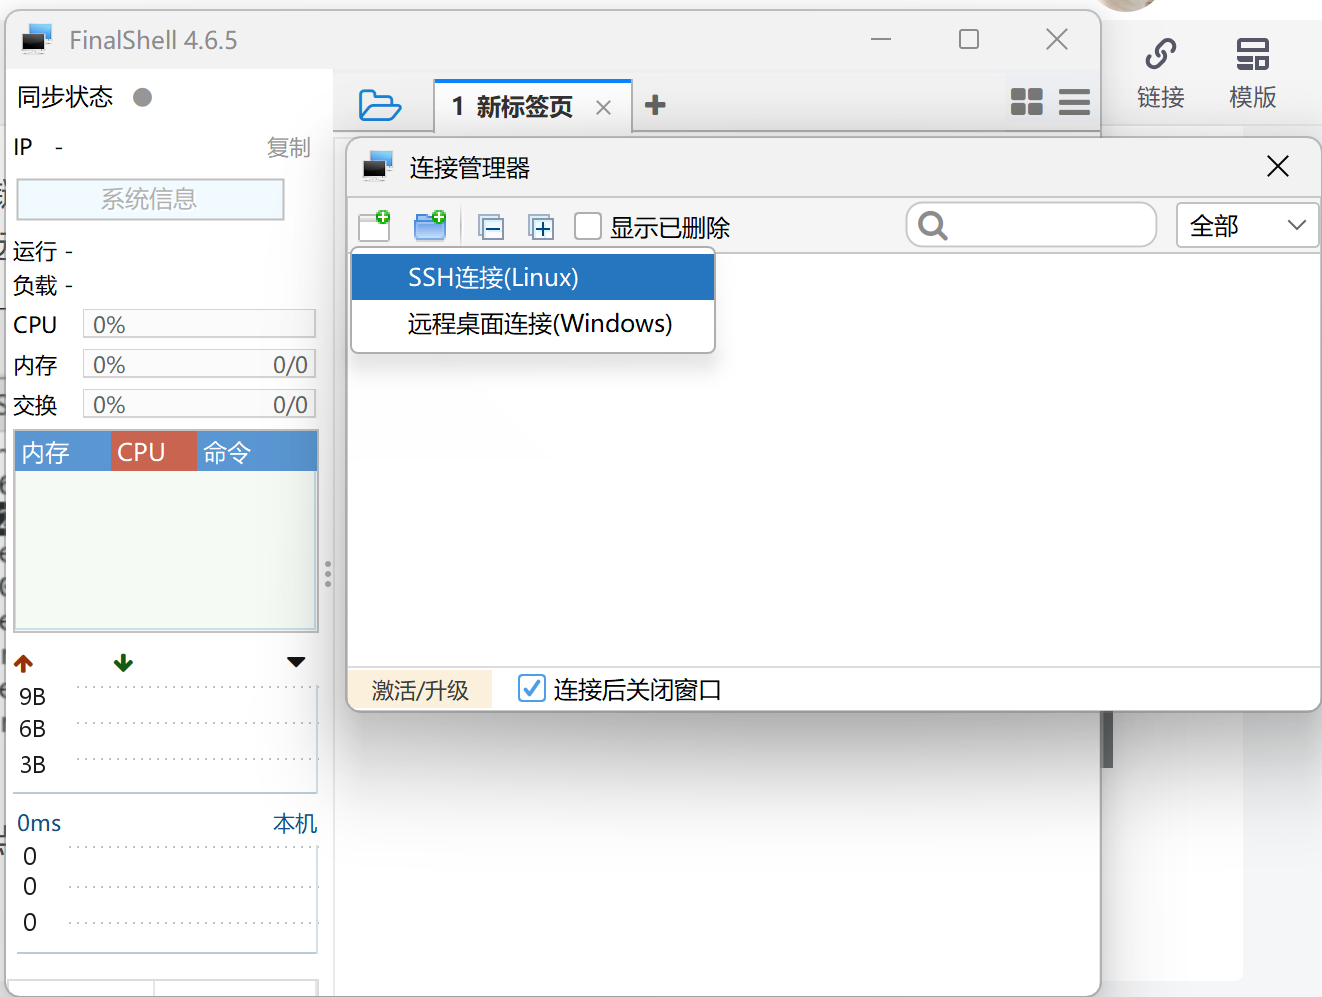Click the 交换 usage progress bar
Screen dimensions: 1322x997
tap(199, 404)
